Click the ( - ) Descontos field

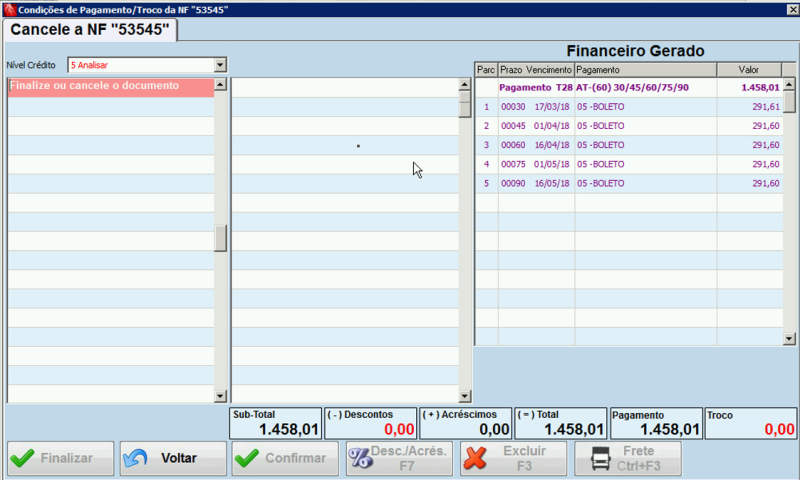pos(371,423)
